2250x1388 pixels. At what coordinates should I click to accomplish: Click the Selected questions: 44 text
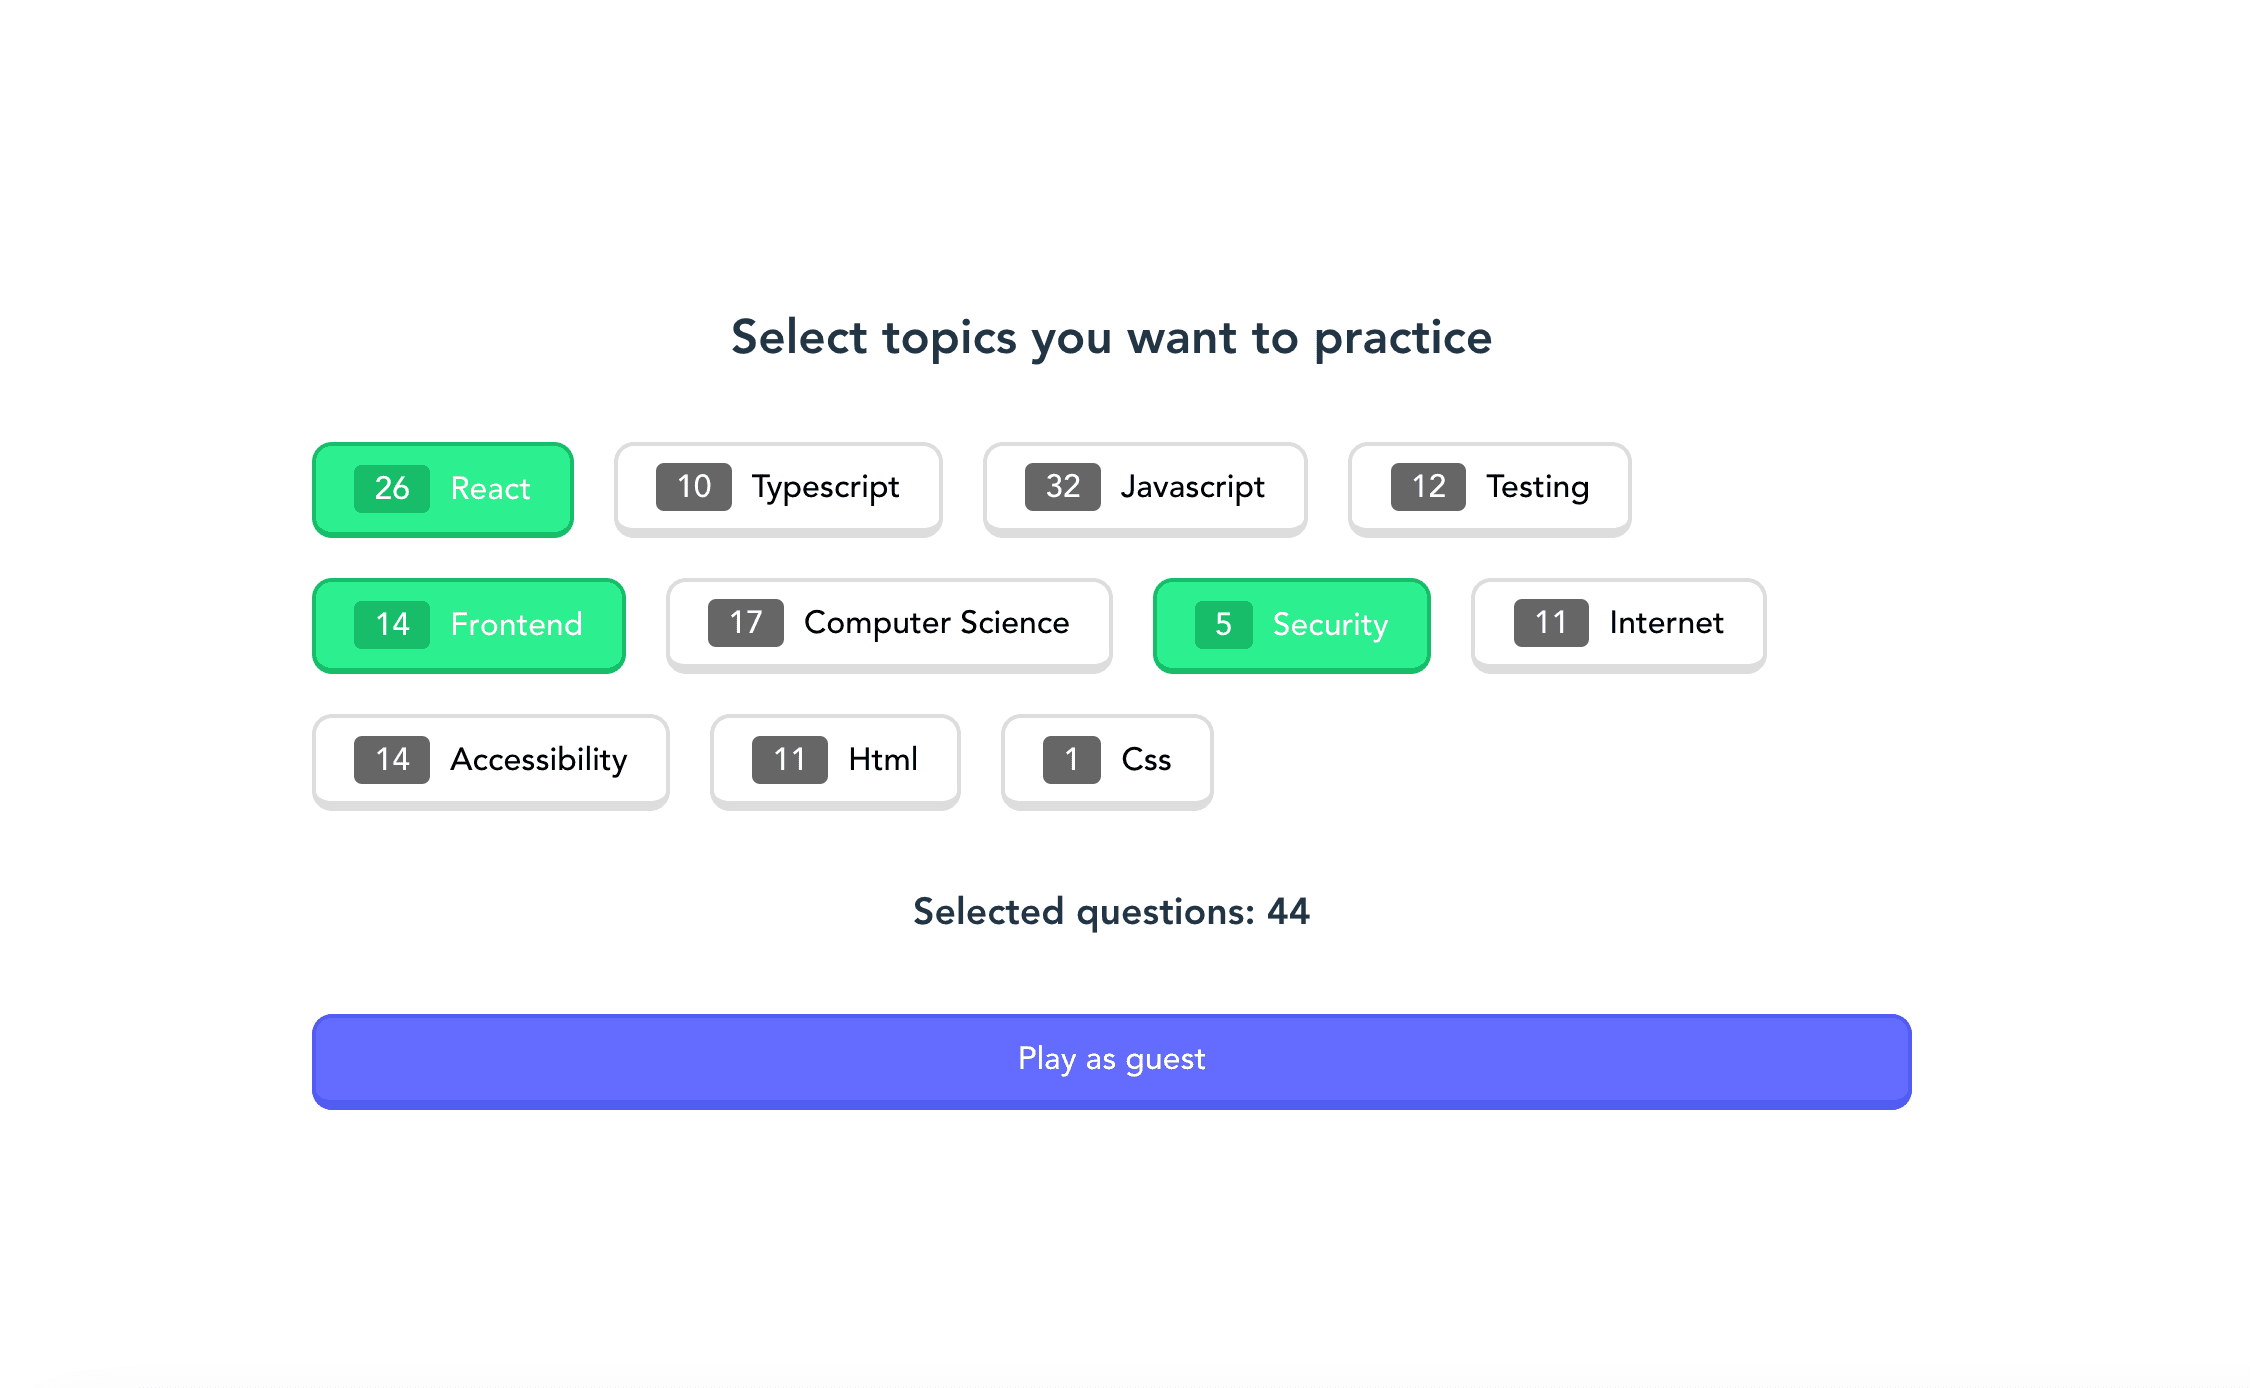(1111, 912)
